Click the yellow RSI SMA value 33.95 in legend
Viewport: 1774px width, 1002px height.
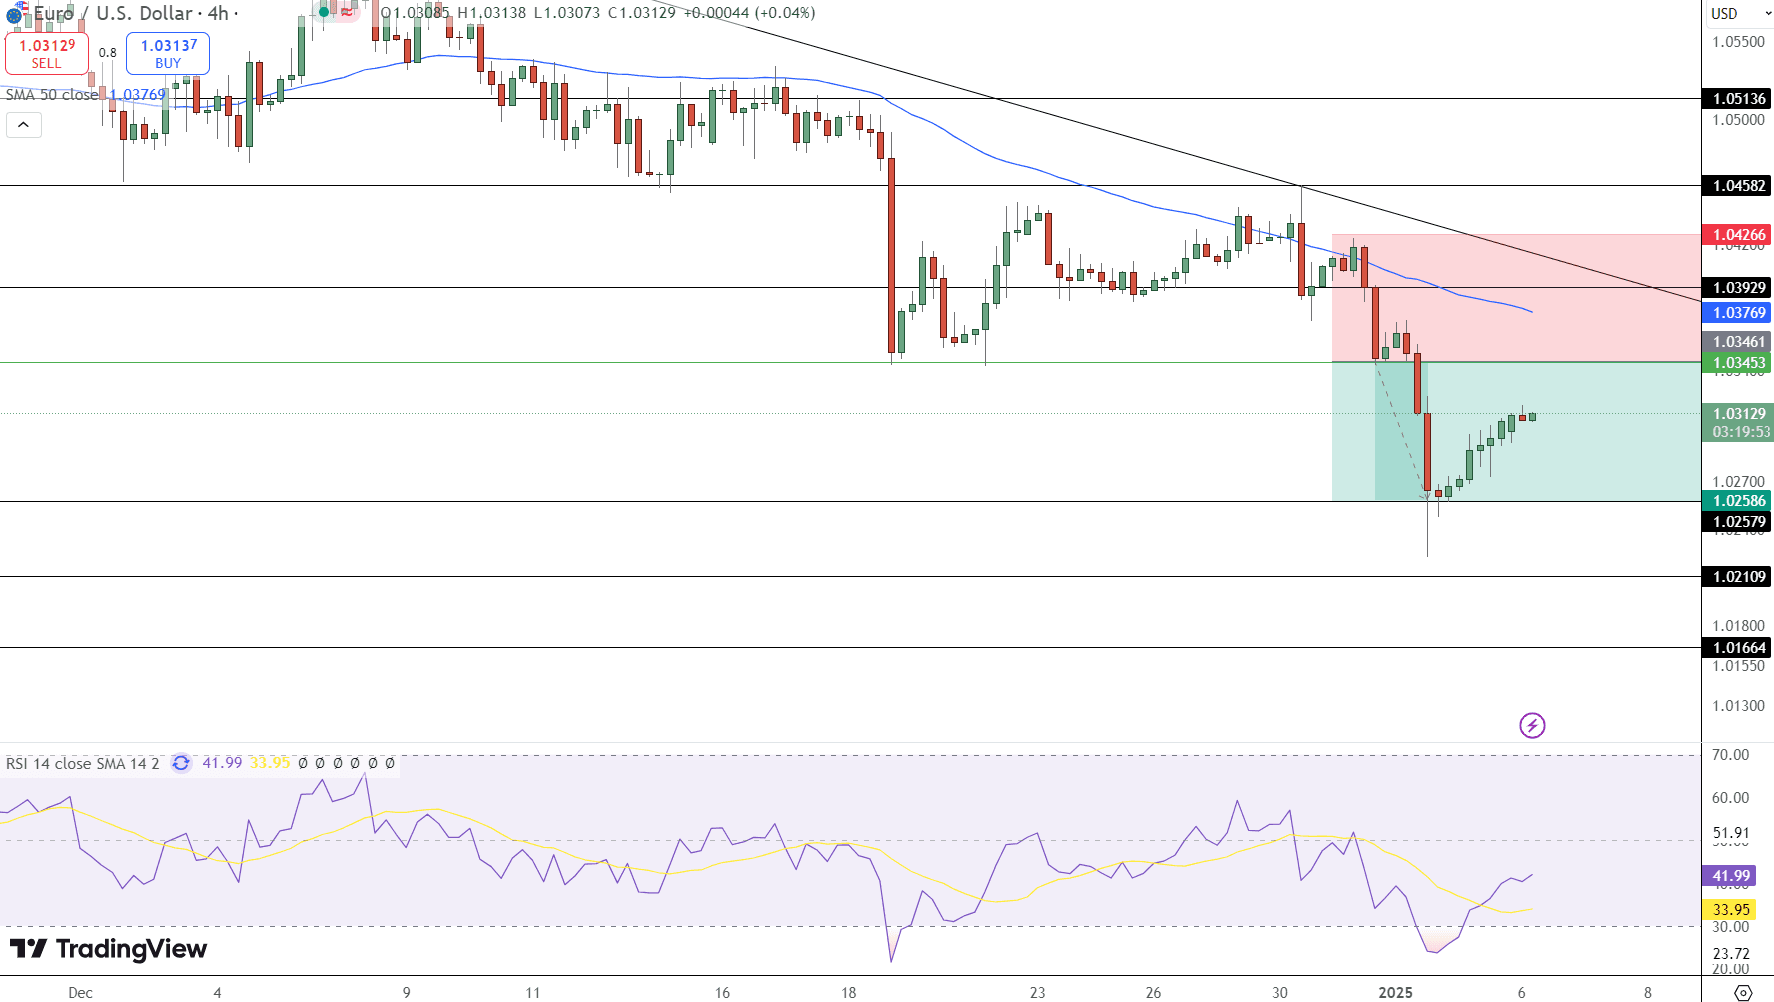270,763
